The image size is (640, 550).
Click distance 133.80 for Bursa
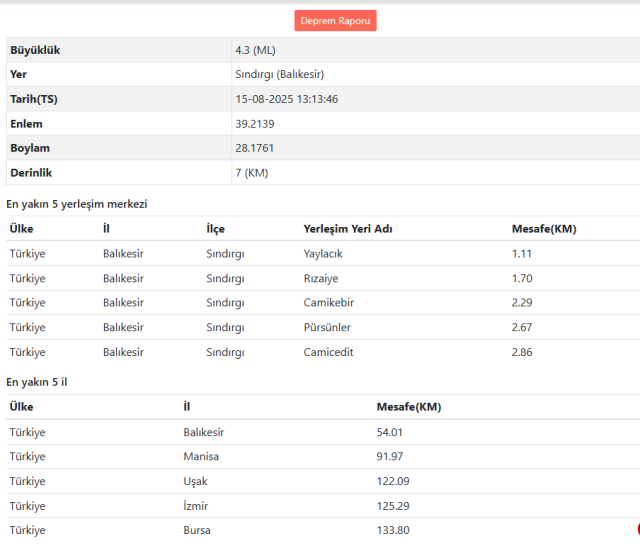click(x=393, y=530)
